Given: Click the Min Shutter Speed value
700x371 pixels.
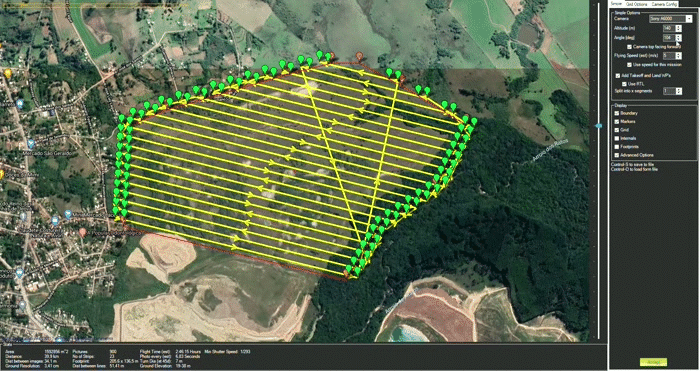Looking at the screenshot, I should click(245, 352).
